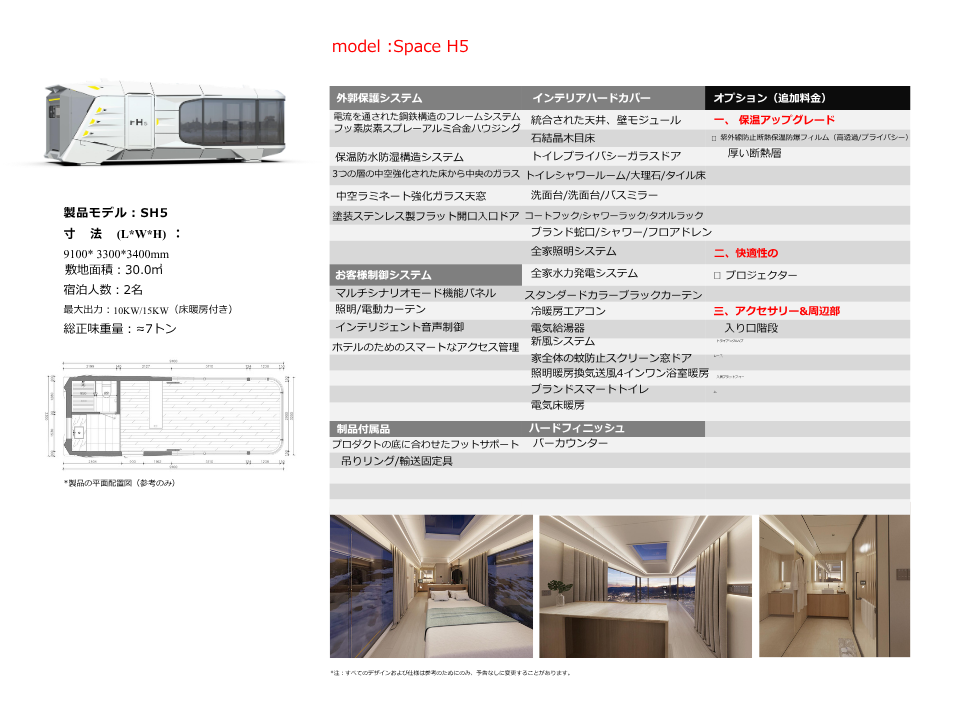The image size is (960, 720).
Task: Tick the 紫外線防止断熱保温防爆フィルム checkbox
Action: (714, 138)
